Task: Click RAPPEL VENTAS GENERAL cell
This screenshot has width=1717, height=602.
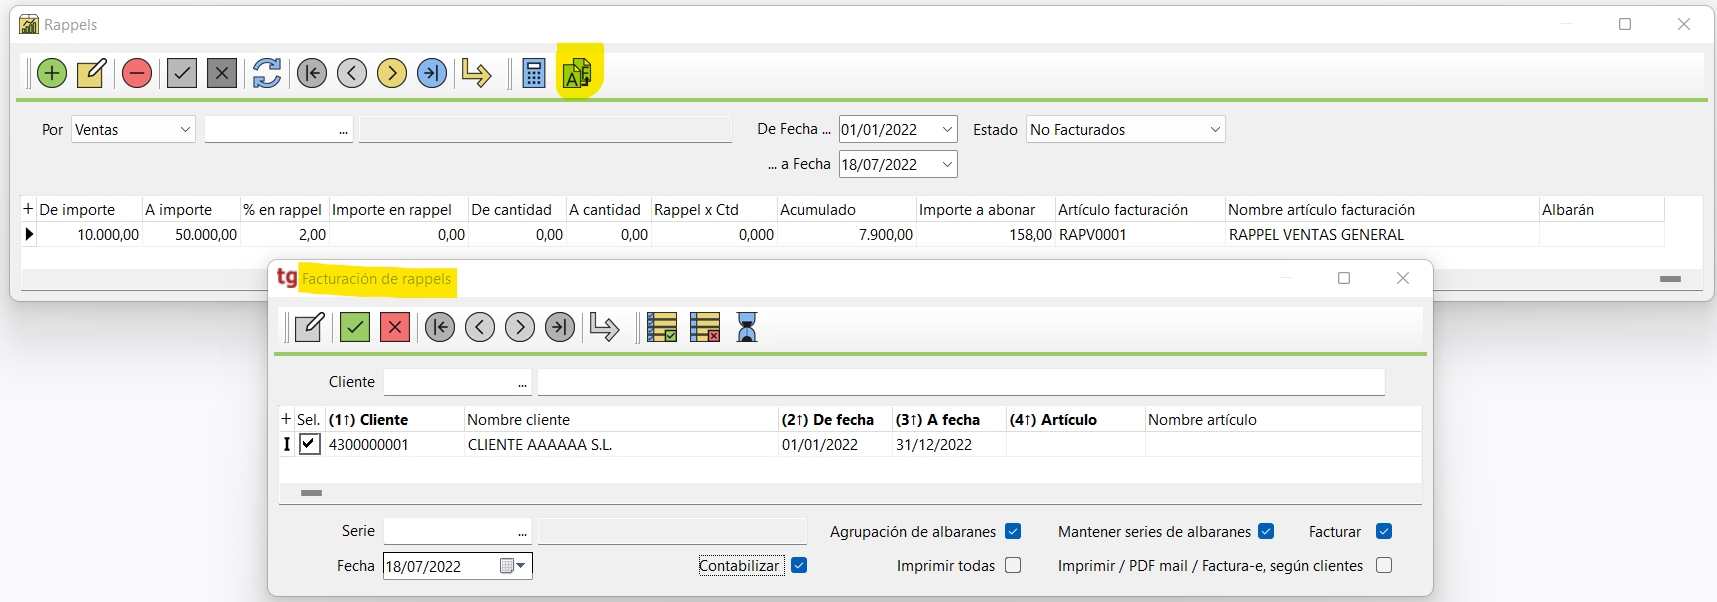Action: coord(1382,234)
